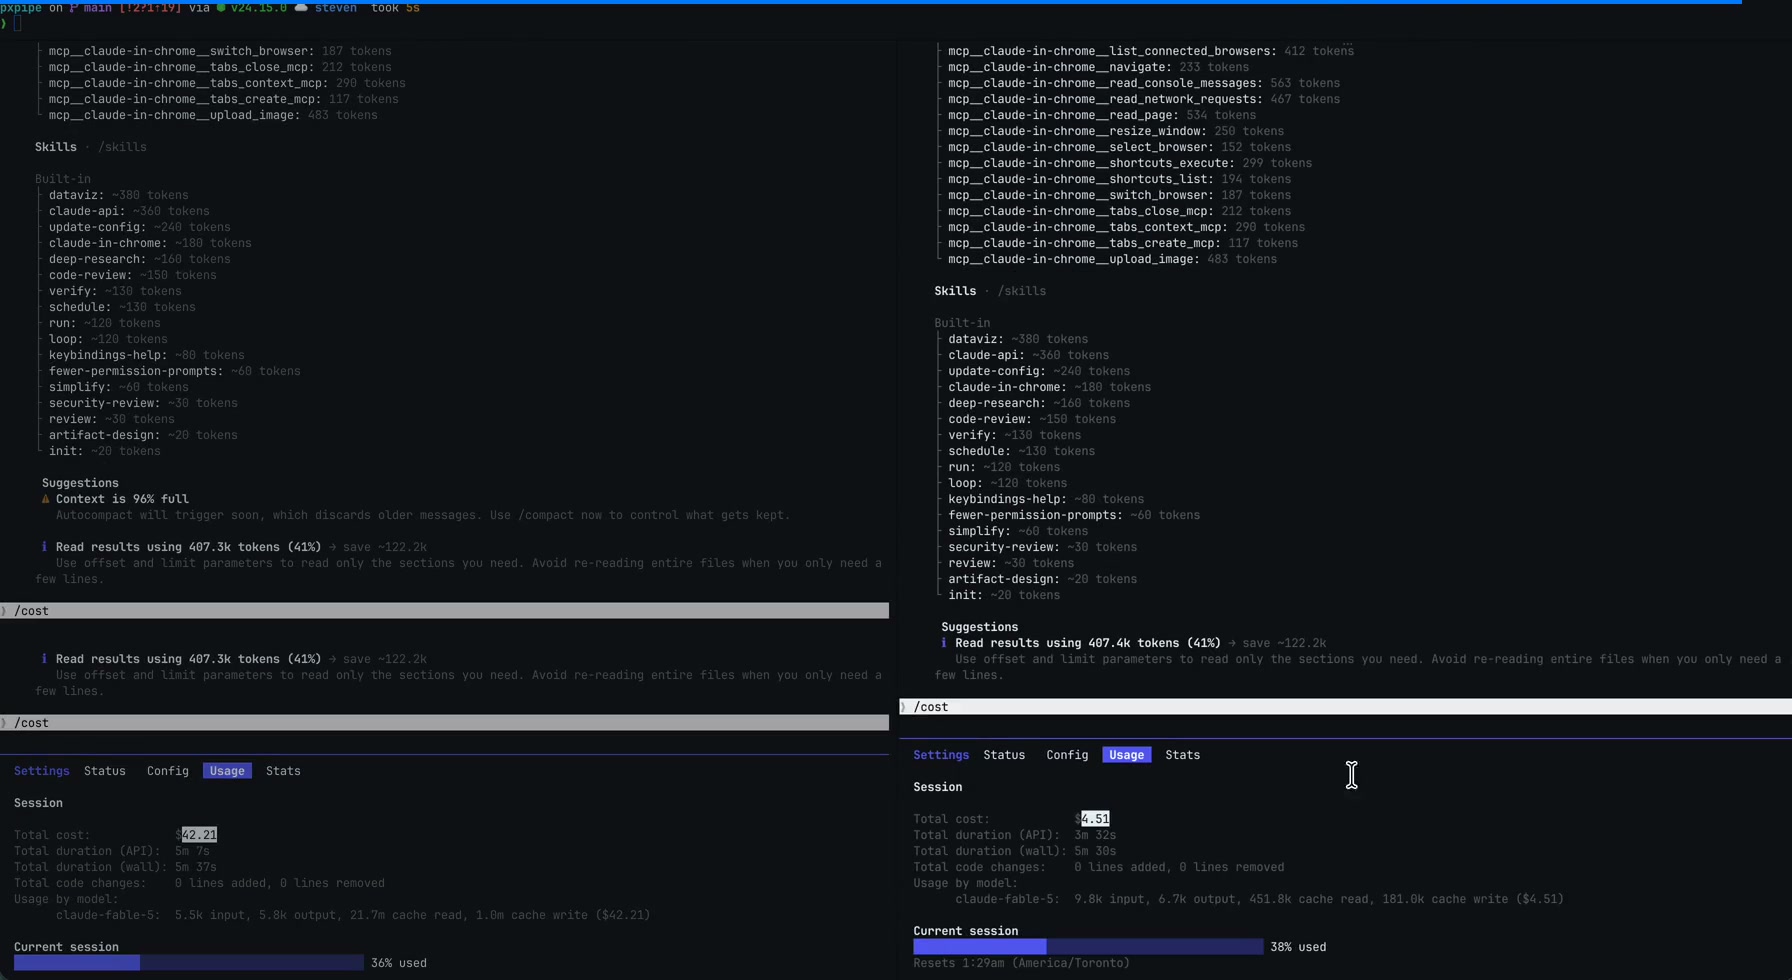1792x980 pixels.
Task: Click the cloud icon before steven
Action: [301, 8]
